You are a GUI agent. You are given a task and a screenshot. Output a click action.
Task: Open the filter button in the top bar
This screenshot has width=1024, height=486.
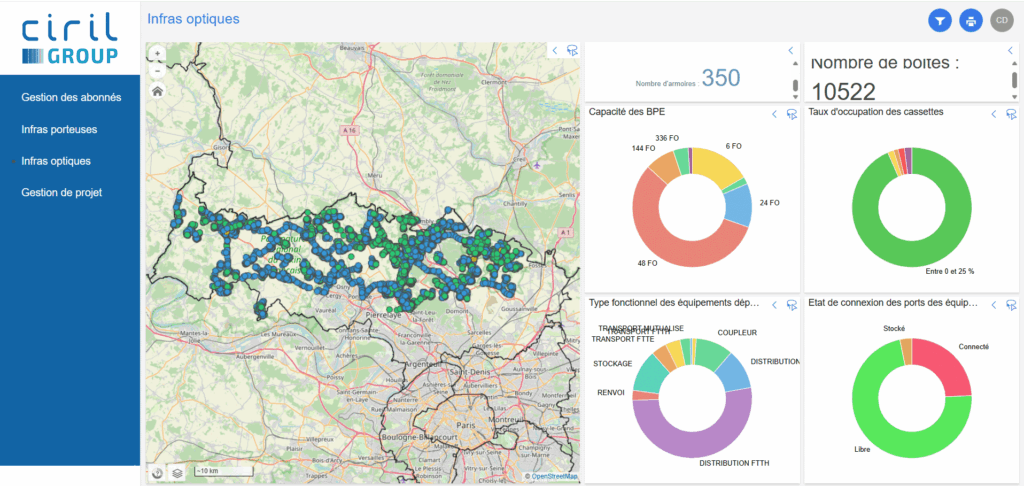pyautogui.click(x=940, y=21)
